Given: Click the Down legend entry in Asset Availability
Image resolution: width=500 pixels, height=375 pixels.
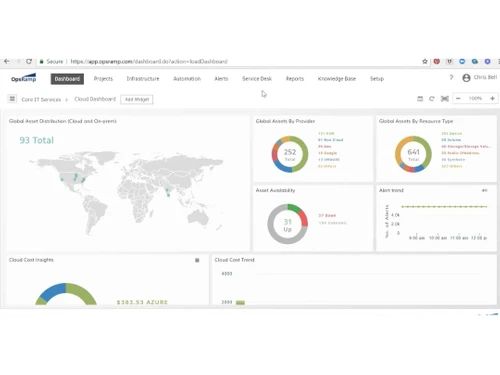Looking at the screenshot, I should 327,215.
